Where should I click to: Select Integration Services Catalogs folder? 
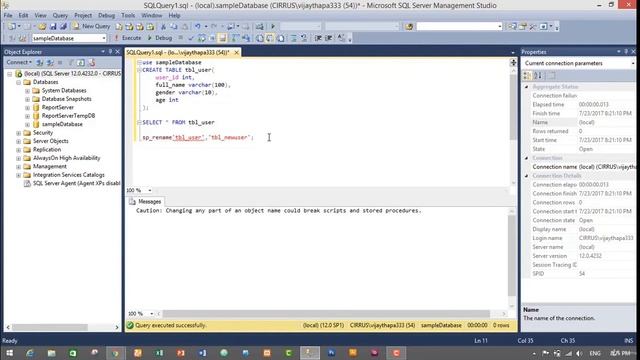tap(69, 175)
